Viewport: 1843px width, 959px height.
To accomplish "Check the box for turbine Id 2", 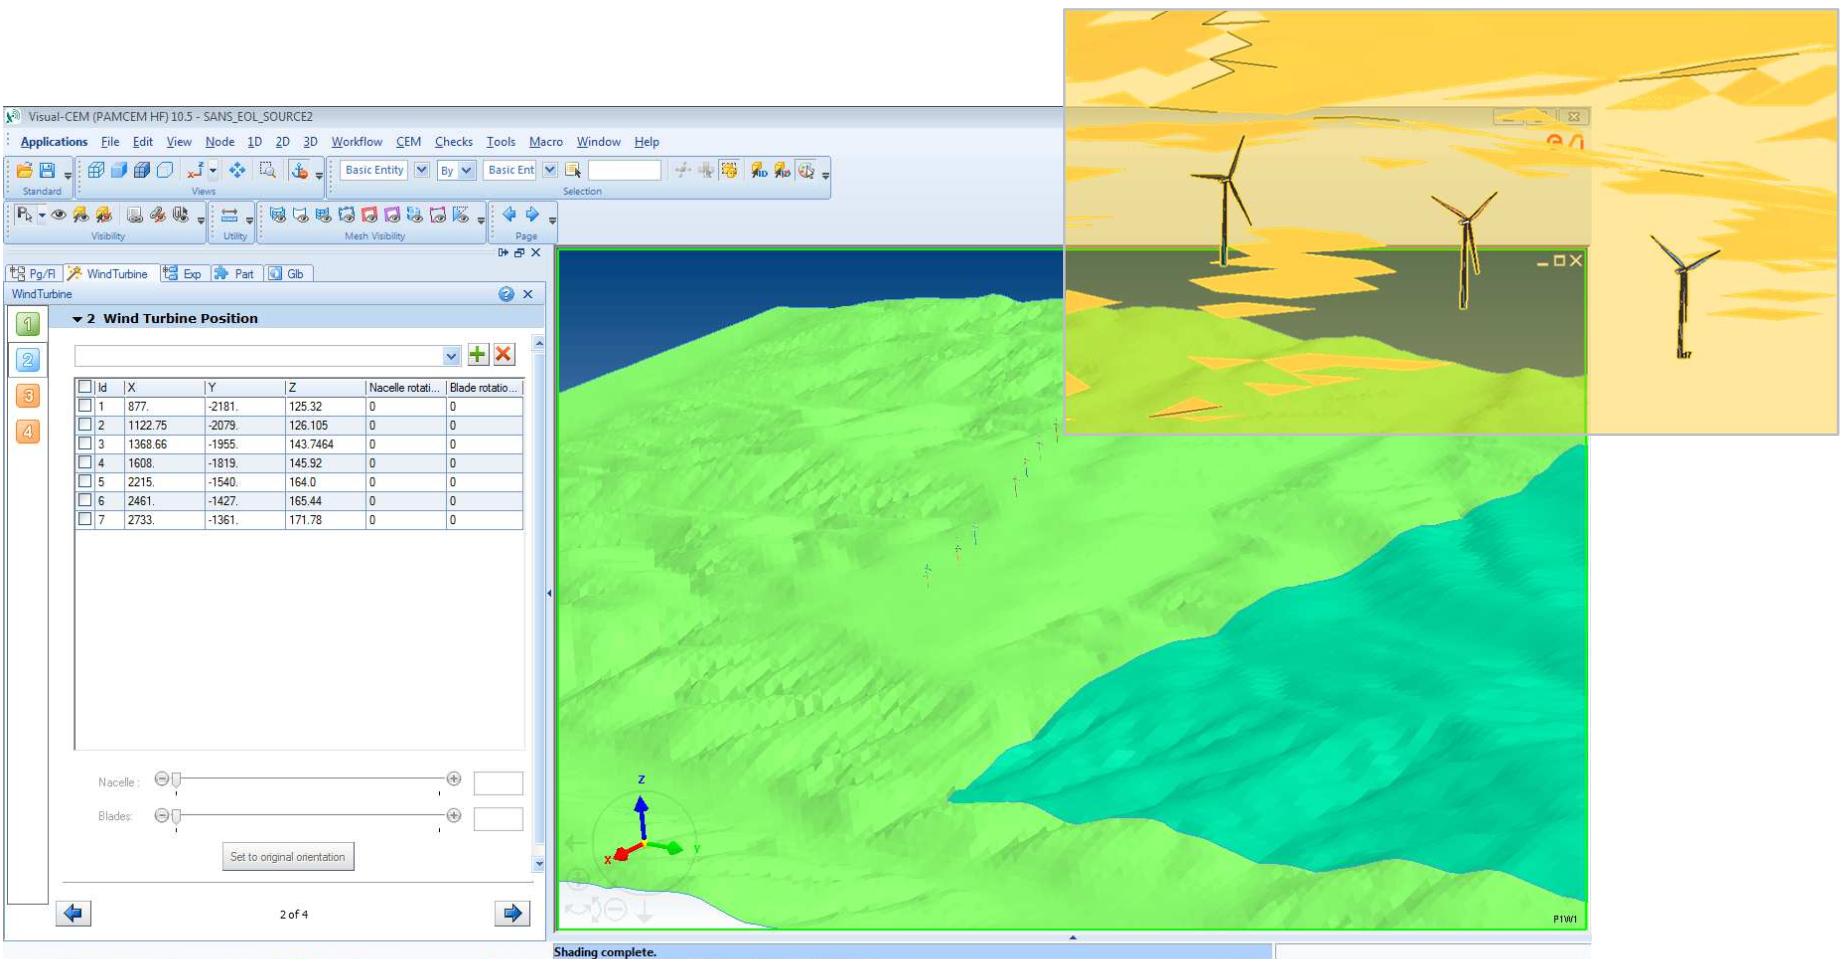I will [x=85, y=425].
